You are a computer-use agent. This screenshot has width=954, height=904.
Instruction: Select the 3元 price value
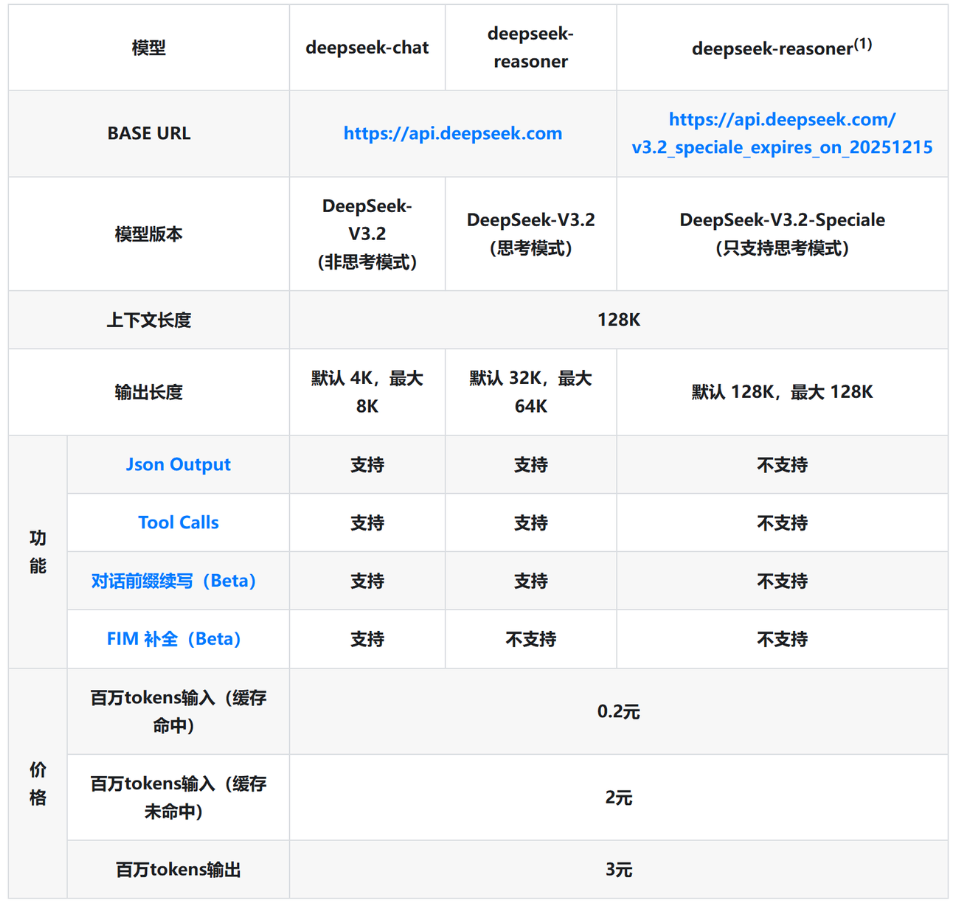click(x=619, y=869)
